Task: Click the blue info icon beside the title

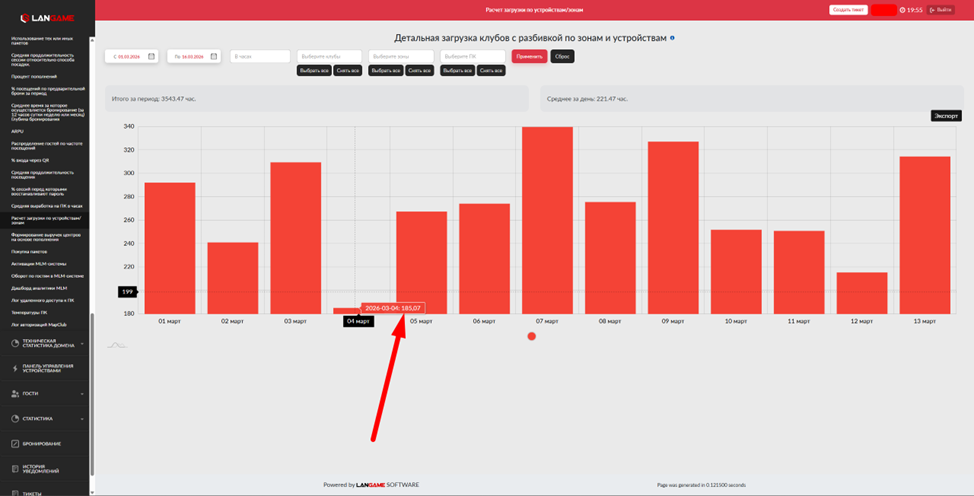Action: pos(672,38)
